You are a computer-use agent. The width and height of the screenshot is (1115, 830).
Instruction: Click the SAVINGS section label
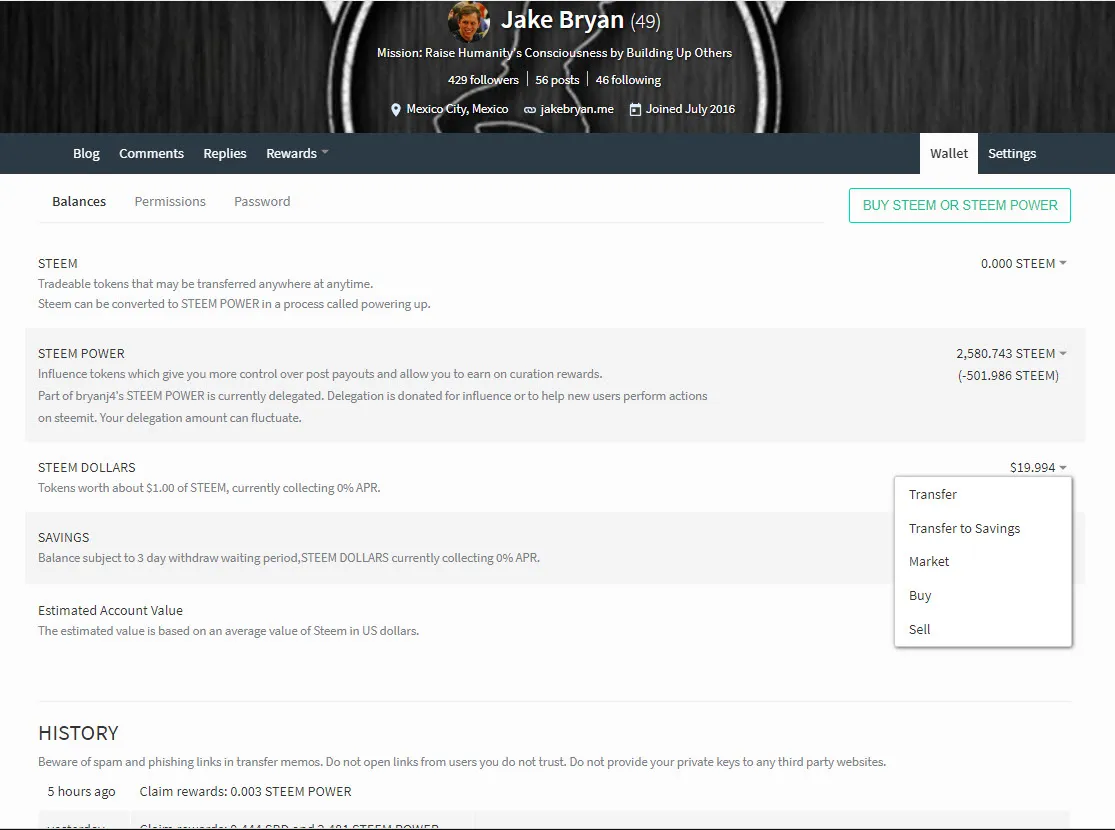[x=63, y=537]
